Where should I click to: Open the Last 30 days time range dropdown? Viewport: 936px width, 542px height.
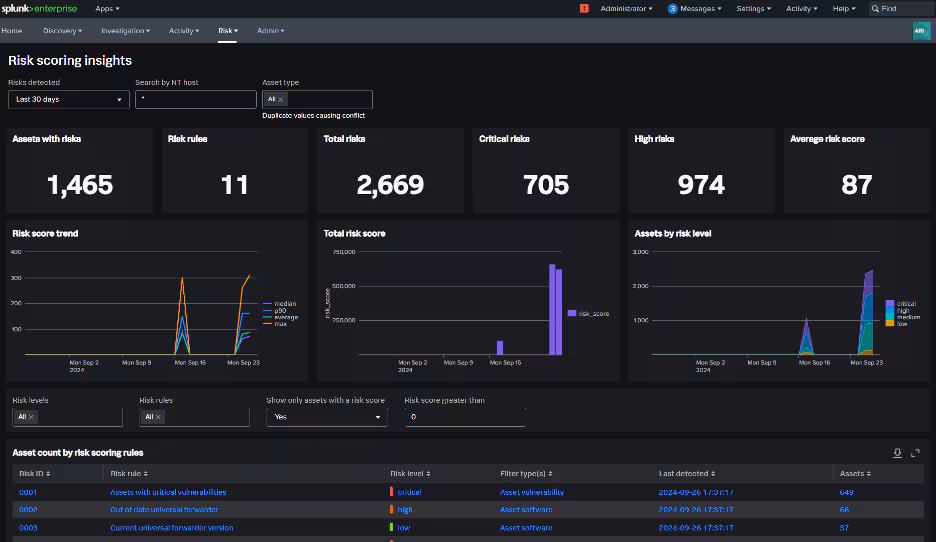point(68,99)
